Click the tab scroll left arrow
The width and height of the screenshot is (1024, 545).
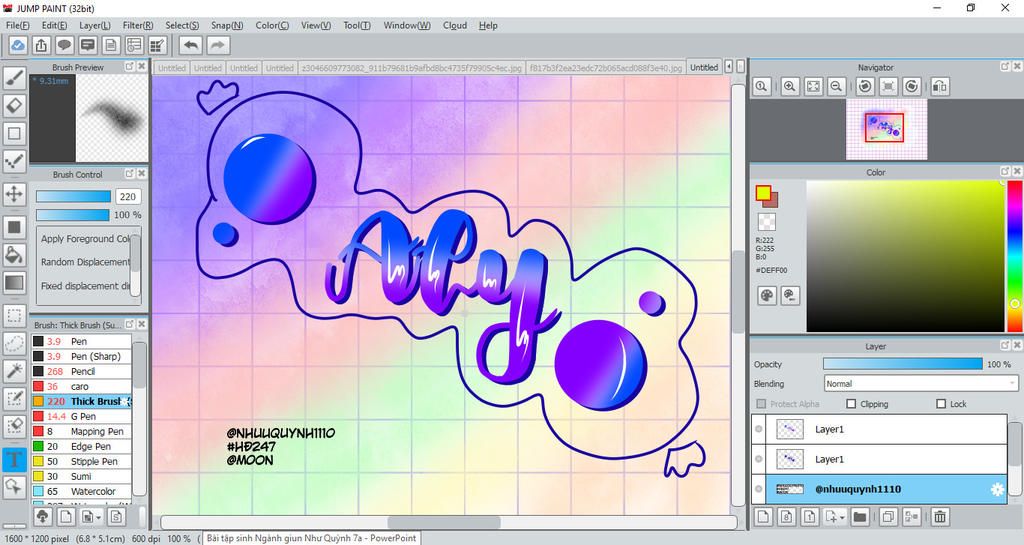729,67
